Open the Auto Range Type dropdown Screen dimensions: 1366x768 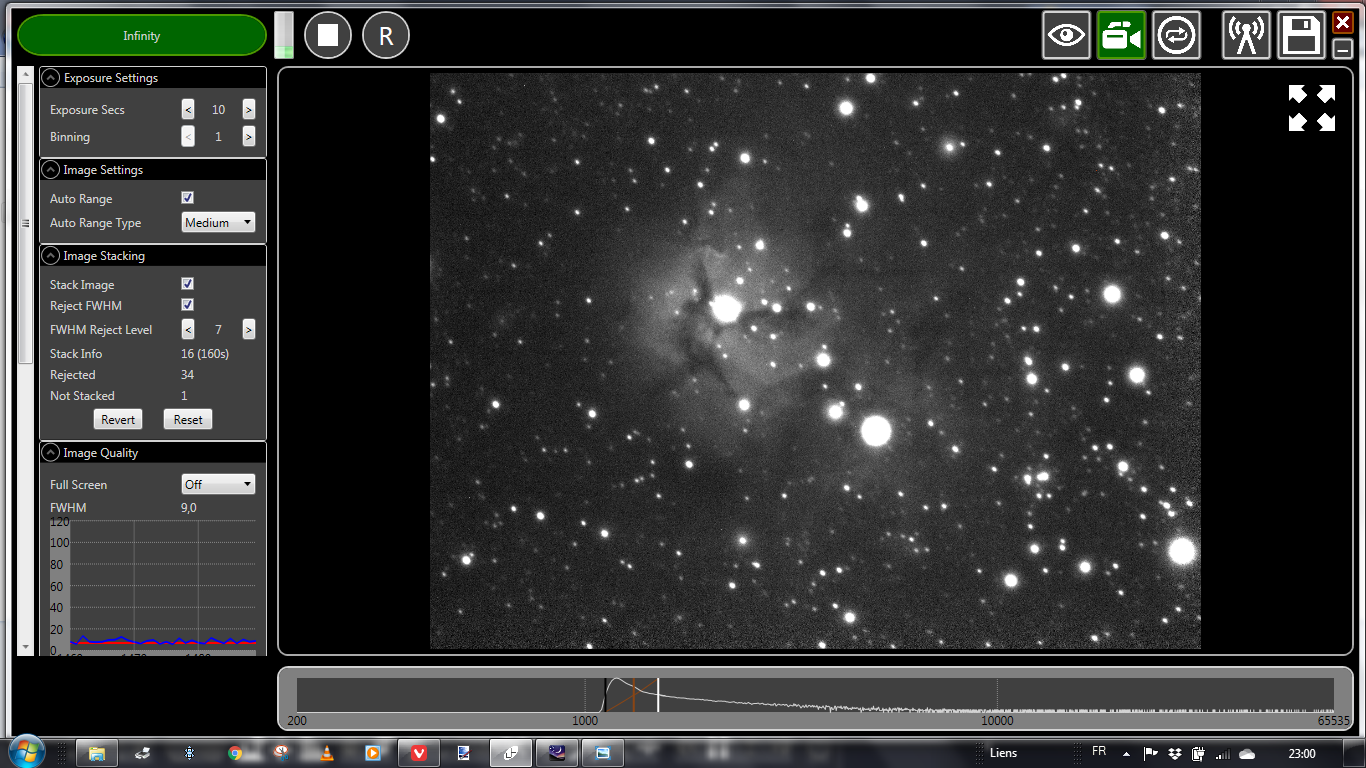click(218, 222)
